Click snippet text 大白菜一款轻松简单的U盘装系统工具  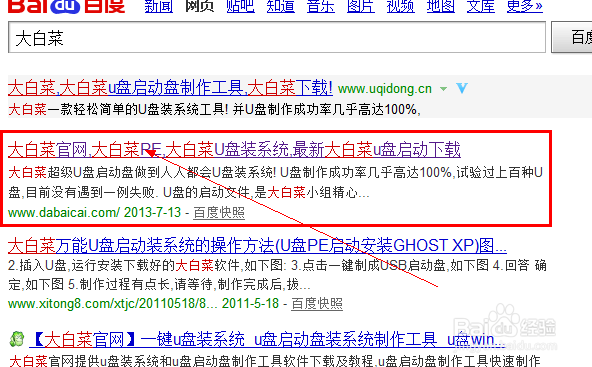(x=118, y=110)
